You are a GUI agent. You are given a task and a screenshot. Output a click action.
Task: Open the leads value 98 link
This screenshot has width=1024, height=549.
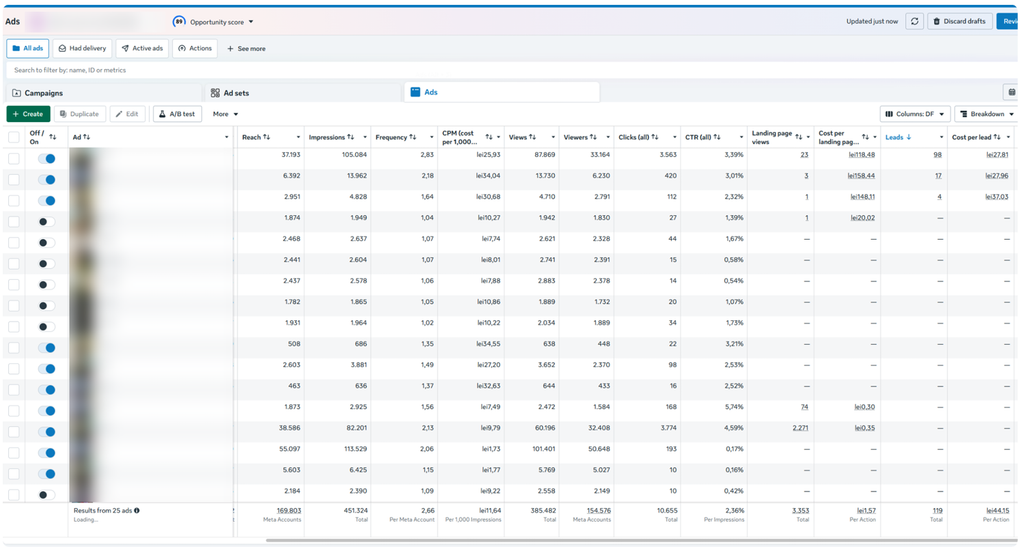point(937,155)
